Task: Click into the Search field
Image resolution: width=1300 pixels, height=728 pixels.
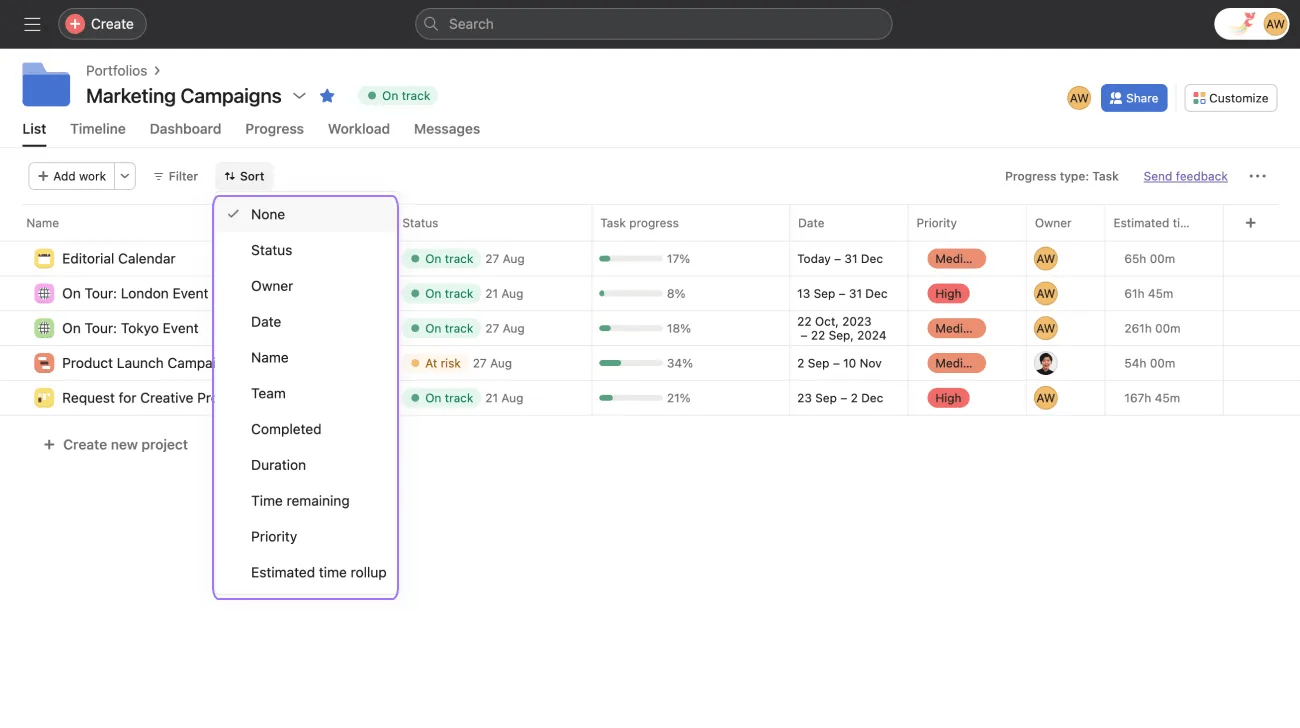Action: click(653, 24)
